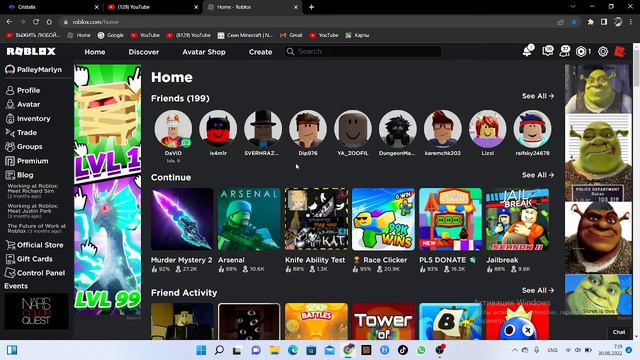The width and height of the screenshot is (640, 360).
Task: Open PLS DONATE game card
Action: click(450, 231)
